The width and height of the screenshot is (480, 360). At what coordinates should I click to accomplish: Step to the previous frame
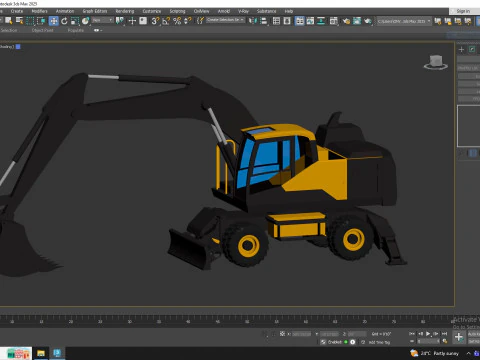tap(420, 334)
